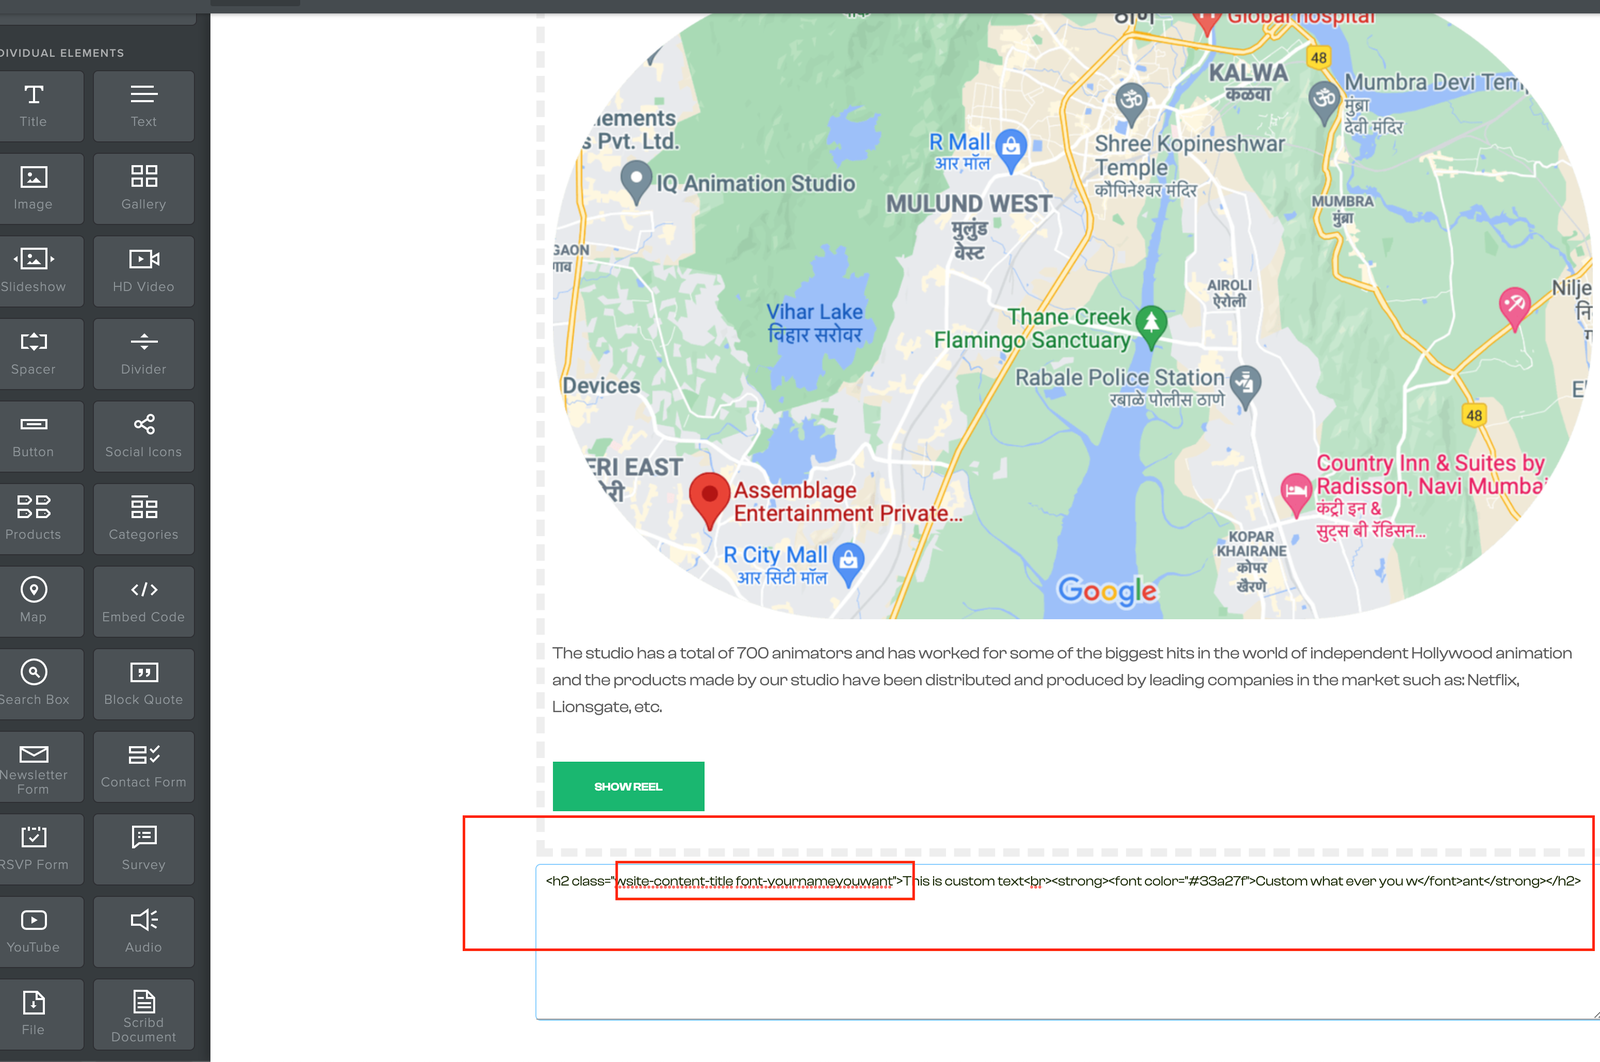The width and height of the screenshot is (1600, 1062).
Task: Pick the HD Video element
Action: pos(143,271)
